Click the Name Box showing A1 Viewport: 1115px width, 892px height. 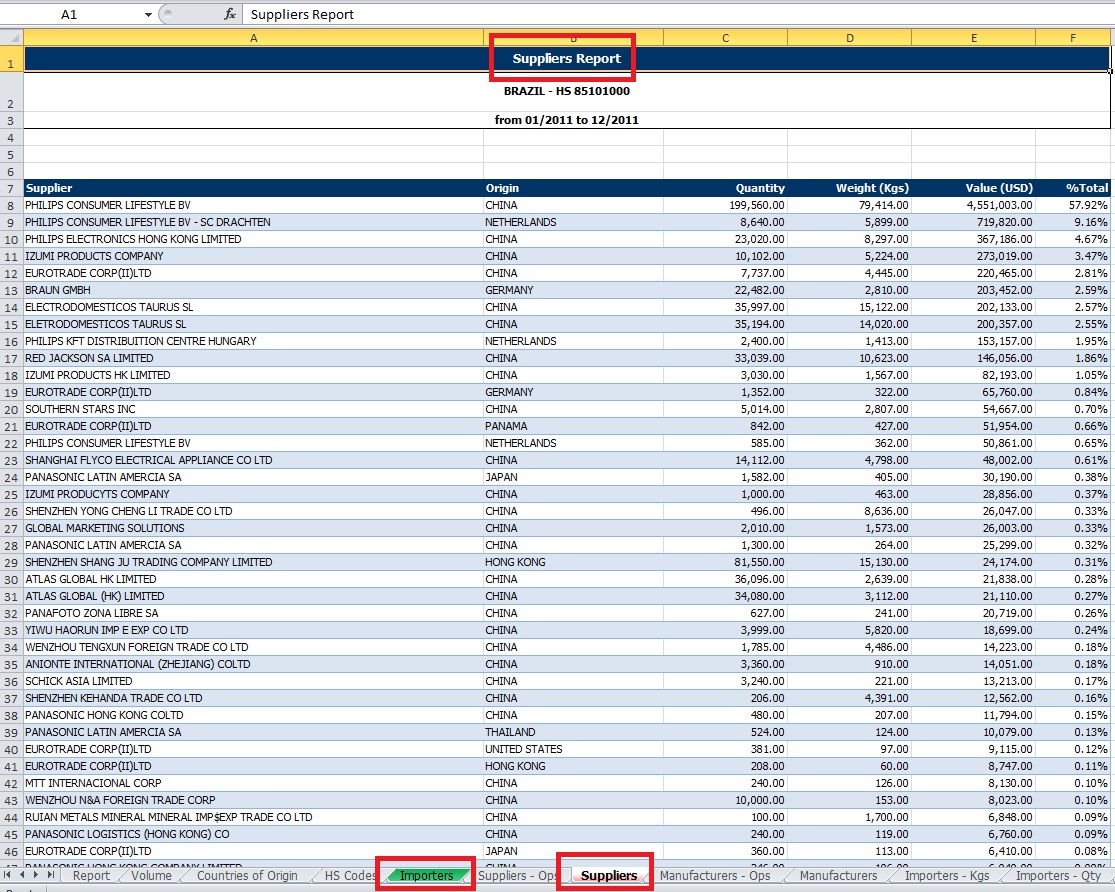70,14
